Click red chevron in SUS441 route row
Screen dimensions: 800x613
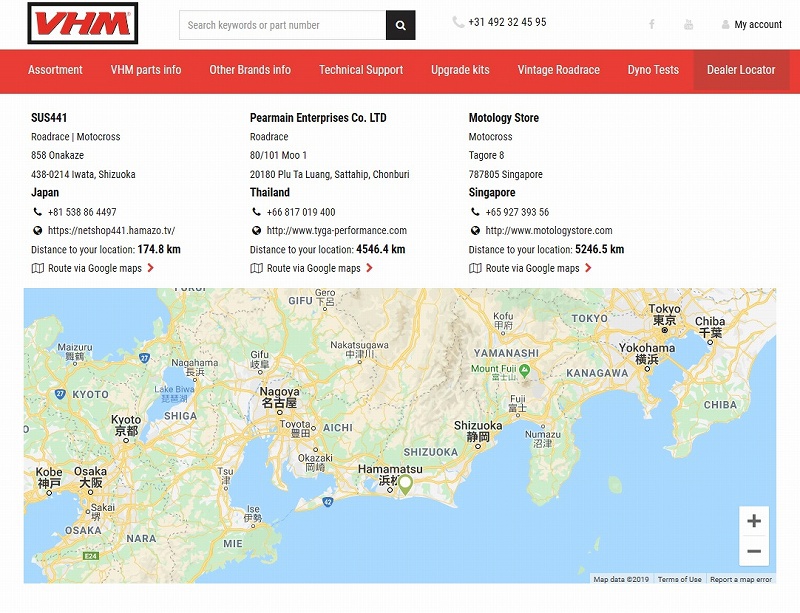pos(151,267)
